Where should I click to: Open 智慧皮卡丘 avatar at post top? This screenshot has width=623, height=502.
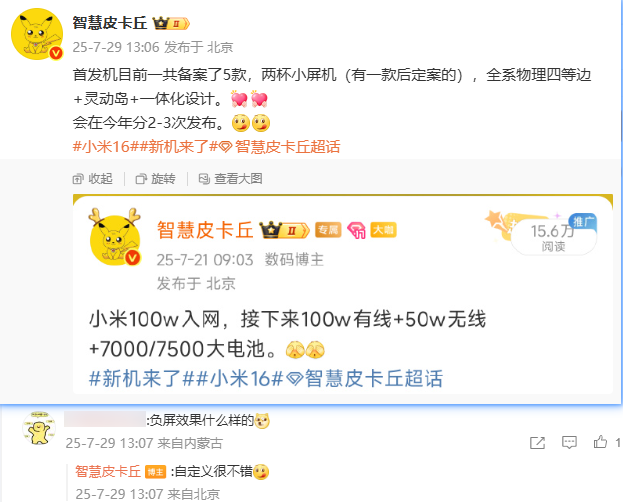tap(37, 34)
